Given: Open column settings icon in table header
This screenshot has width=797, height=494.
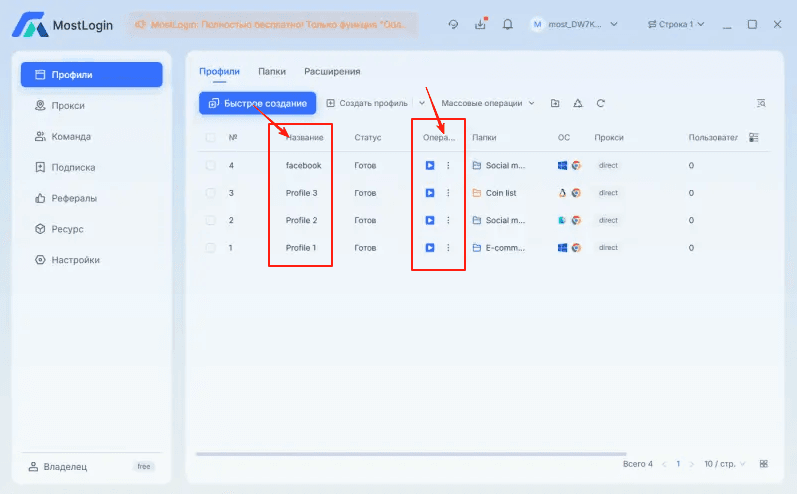Looking at the screenshot, I should coord(754,137).
